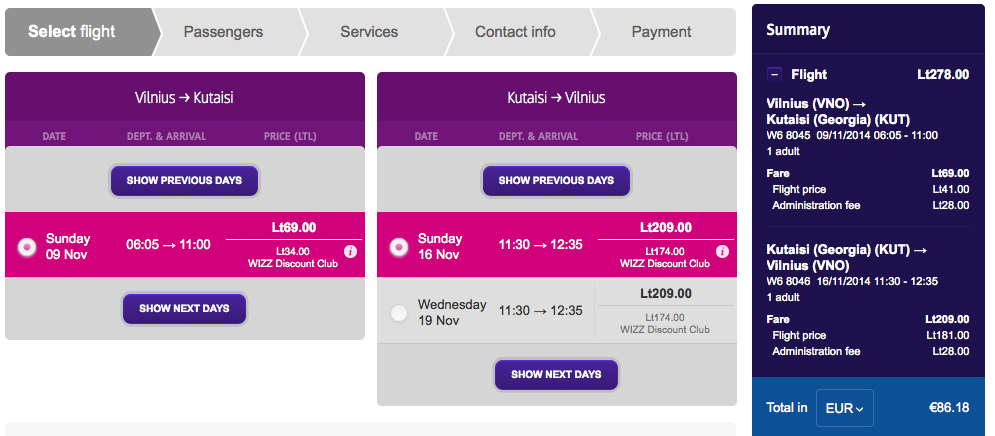The width and height of the screenshot is (995, 436).
Task: Show next days for Kutaisi to Vilnius
Action: 557,374
